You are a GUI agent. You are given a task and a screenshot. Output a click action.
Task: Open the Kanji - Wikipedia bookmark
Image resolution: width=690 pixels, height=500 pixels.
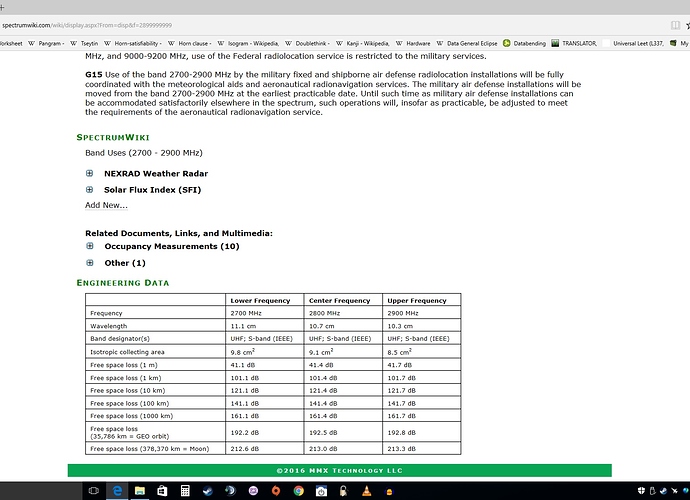pyautogui.click(x=366, y=43)
